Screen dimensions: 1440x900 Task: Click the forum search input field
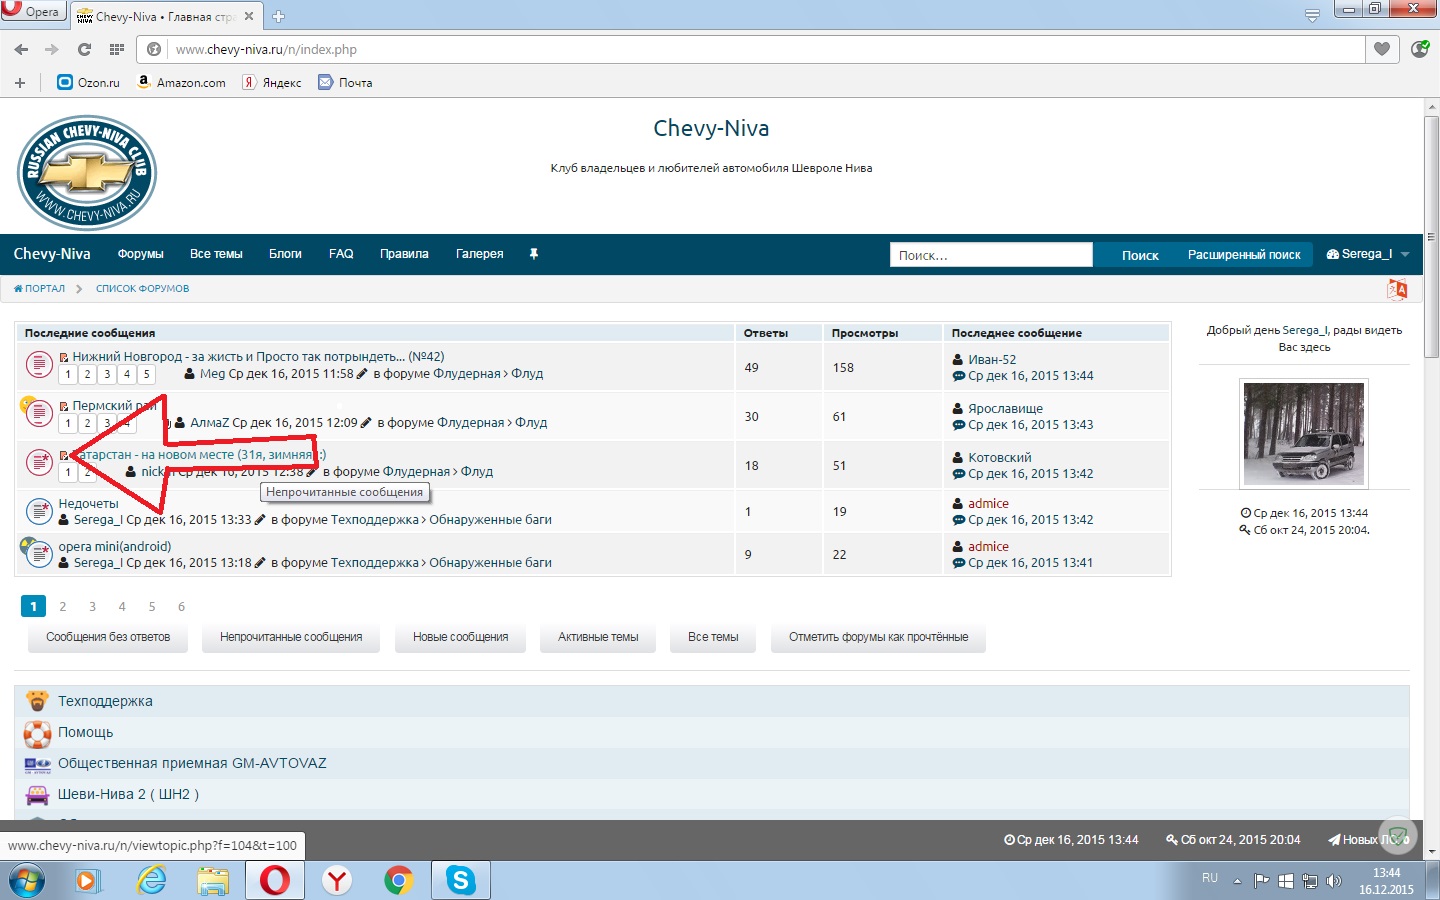(x=991, y=255)
